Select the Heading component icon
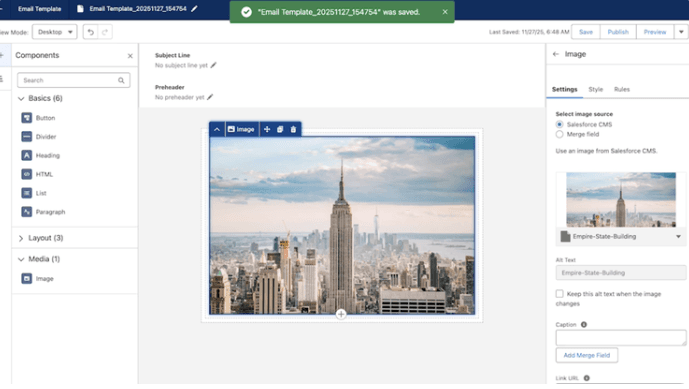Viewport: 689px width, 389px height. (x=26, y=155)
